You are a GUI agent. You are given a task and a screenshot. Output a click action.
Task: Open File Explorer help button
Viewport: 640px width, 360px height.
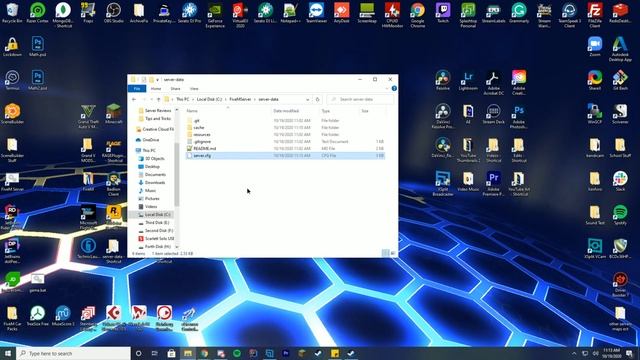(x=394, y=89)
